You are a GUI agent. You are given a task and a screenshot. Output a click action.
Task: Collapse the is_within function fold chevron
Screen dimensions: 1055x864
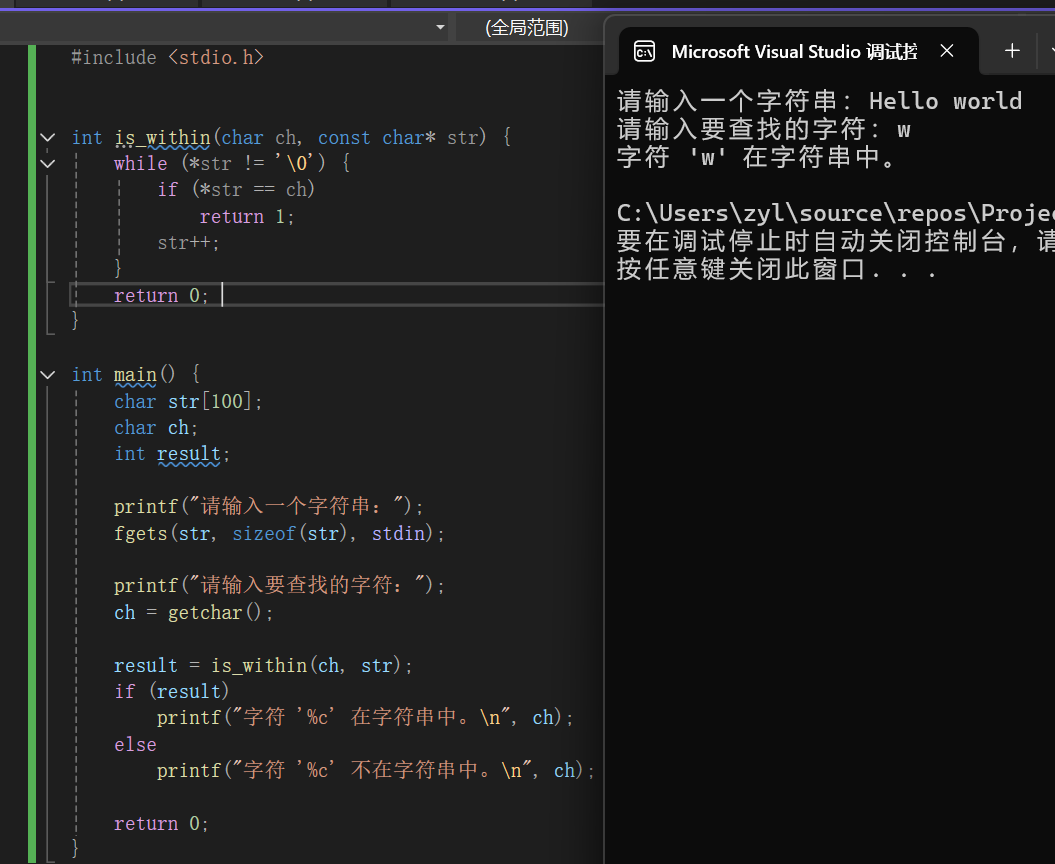click(48, 137)
